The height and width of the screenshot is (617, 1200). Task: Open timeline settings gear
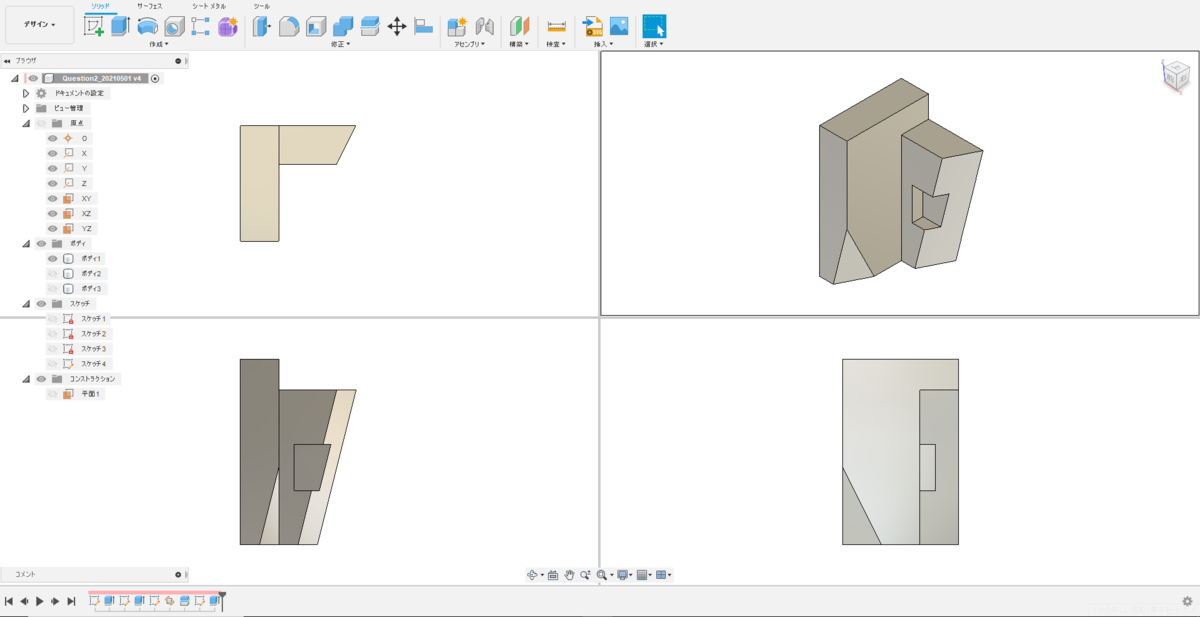pos(1187,602)
